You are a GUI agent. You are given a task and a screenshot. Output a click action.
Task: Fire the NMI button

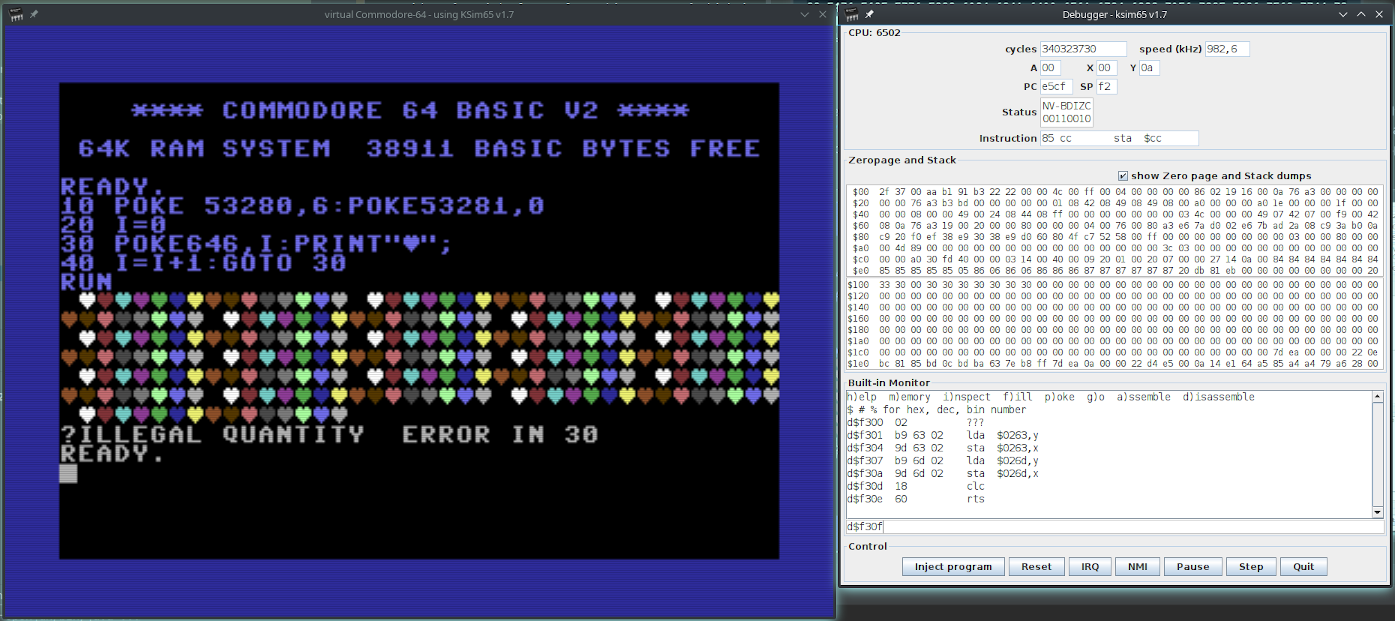[x=1137, y=566]
